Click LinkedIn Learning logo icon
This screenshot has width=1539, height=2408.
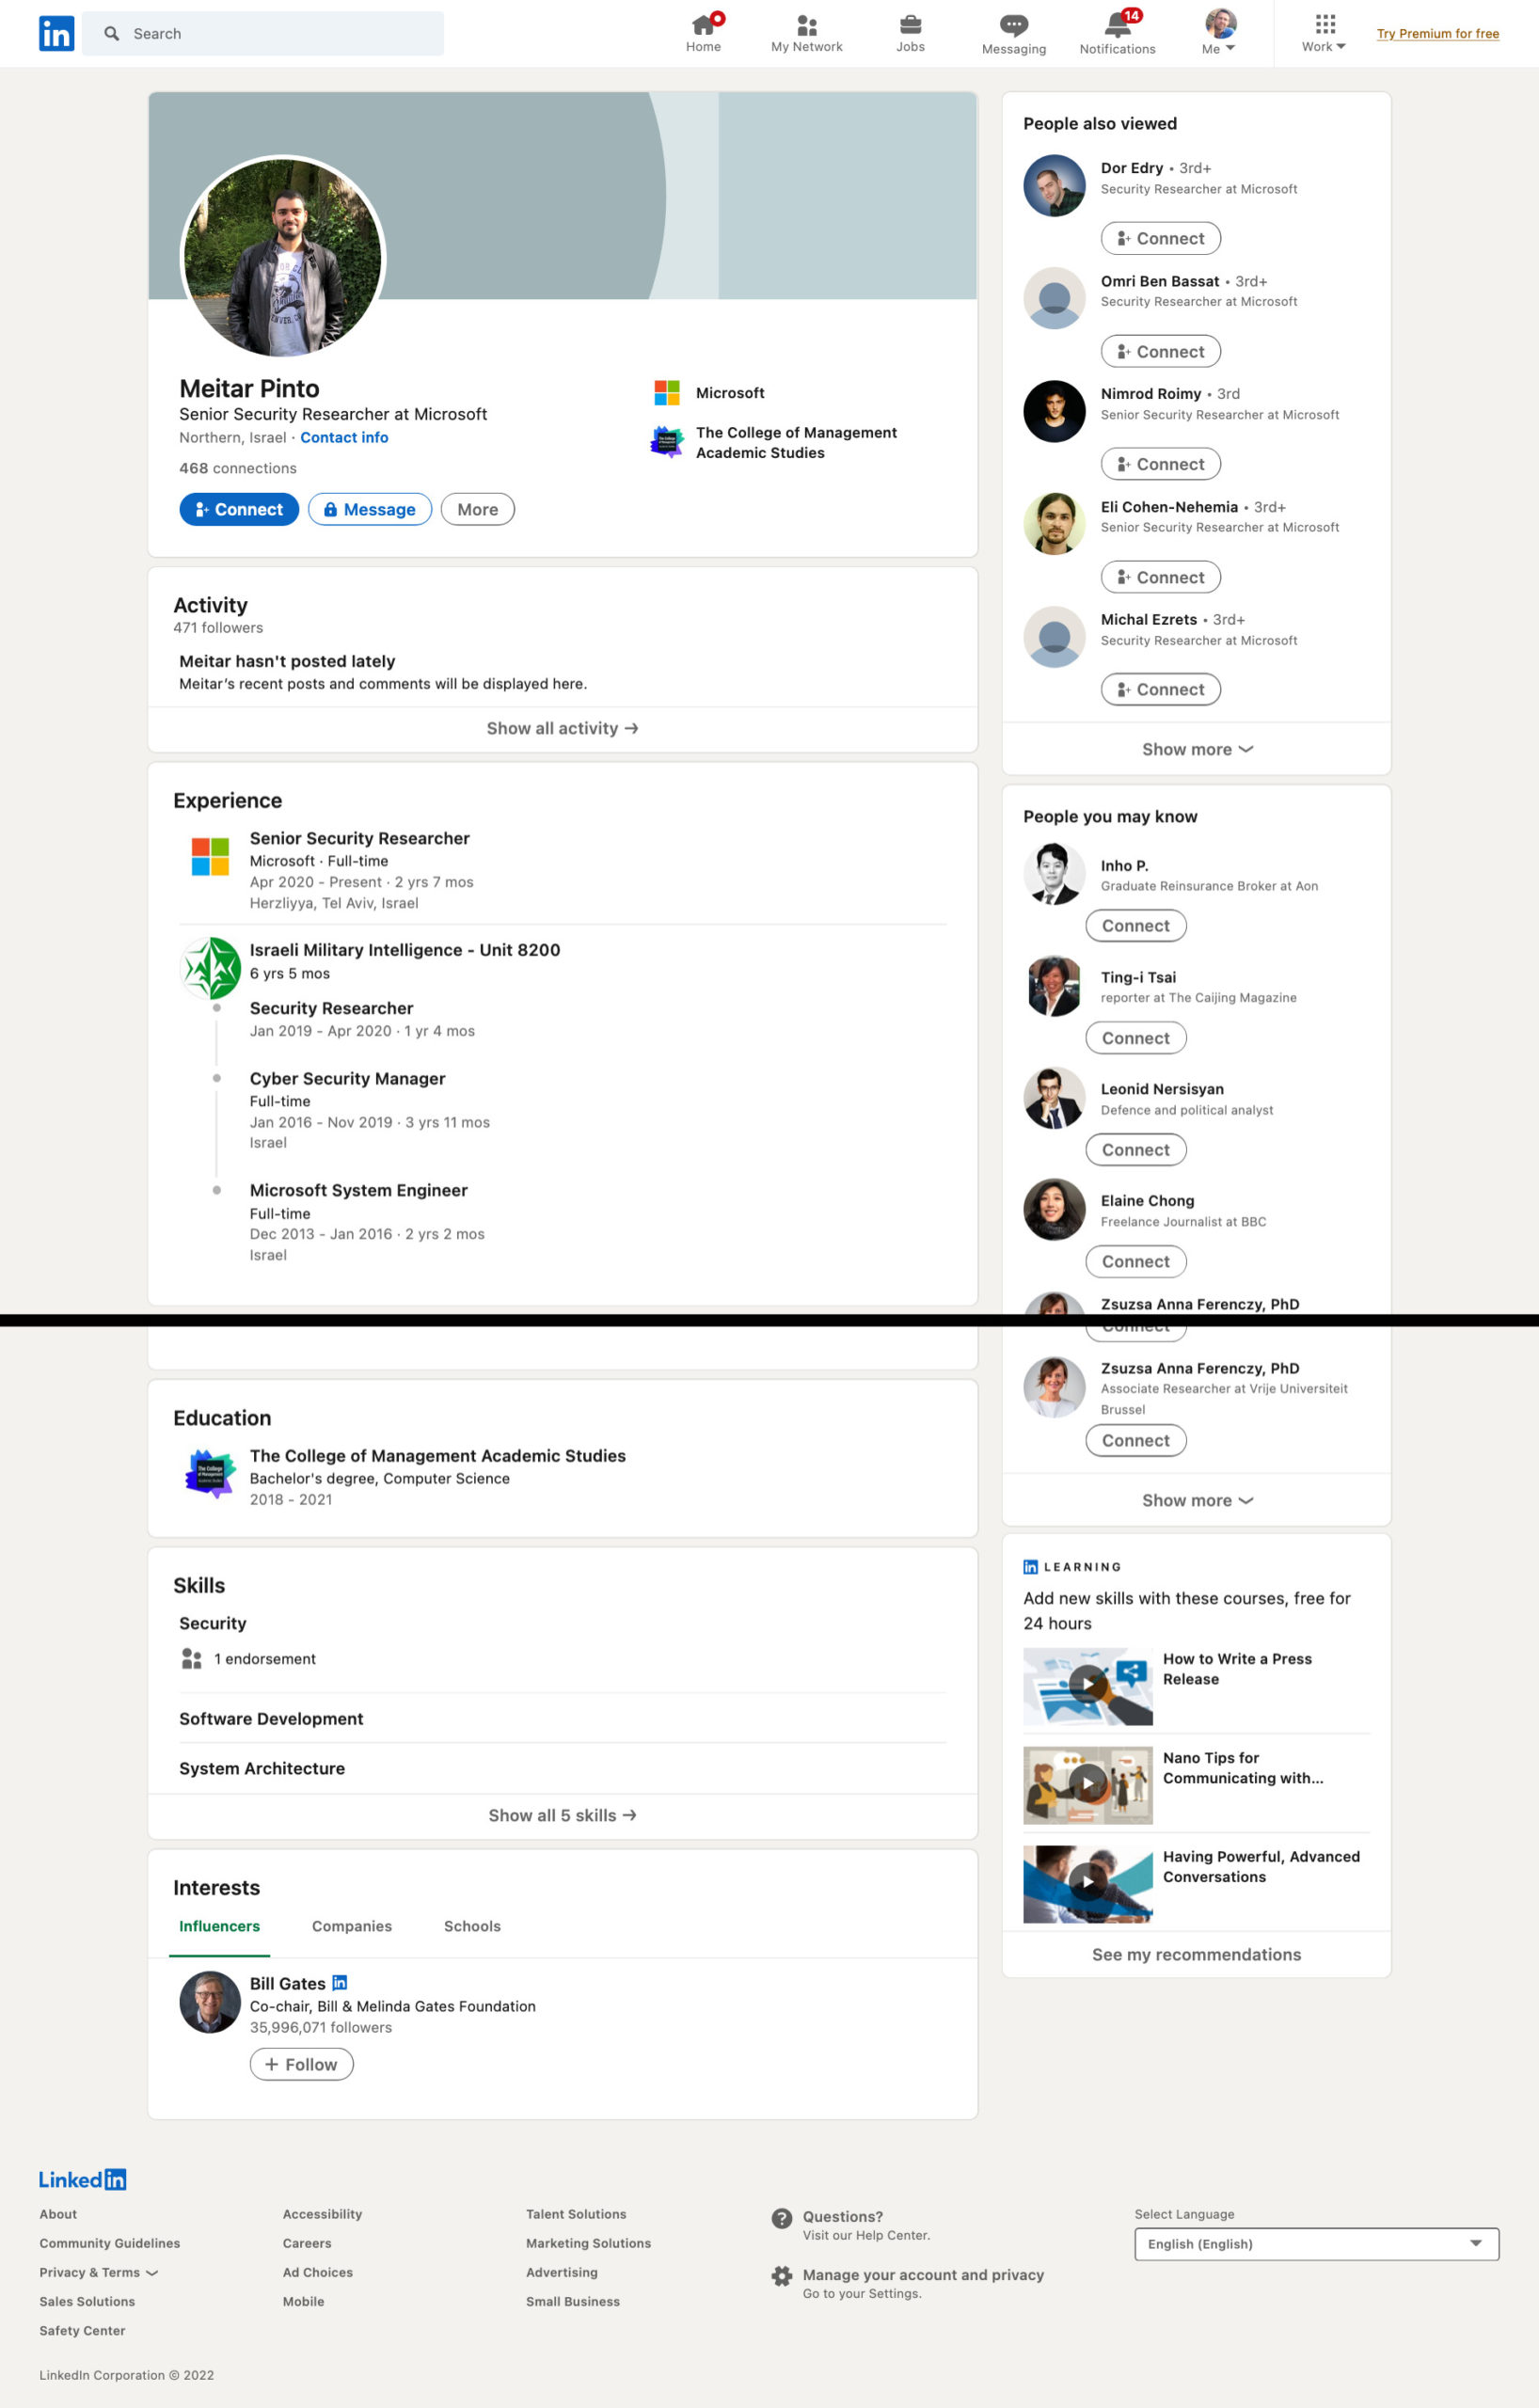pyautogui.click(x=1030, y=1567)
